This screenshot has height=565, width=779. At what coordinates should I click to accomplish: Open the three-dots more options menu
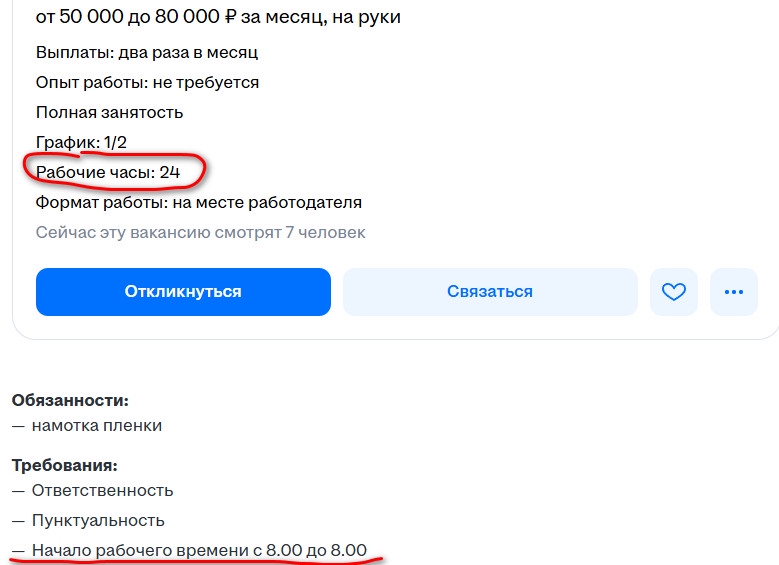pyautogui.click(x=734, y=292)
